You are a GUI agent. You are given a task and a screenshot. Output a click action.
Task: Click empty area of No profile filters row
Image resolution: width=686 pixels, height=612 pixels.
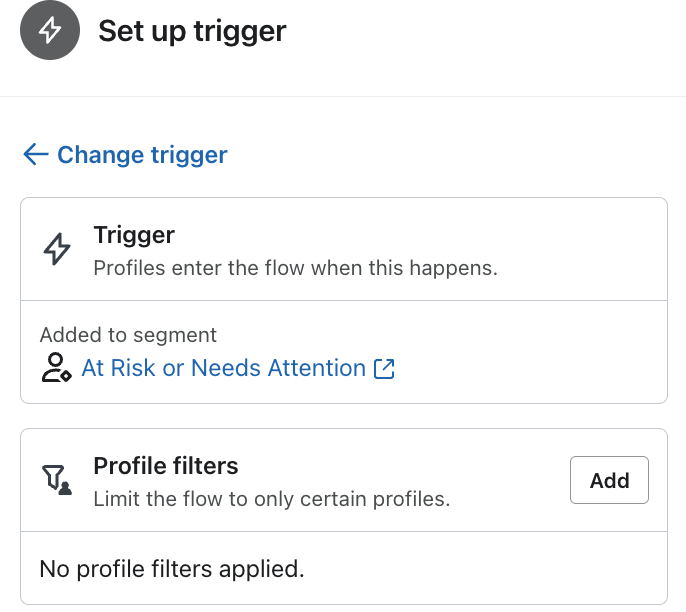coord(480,570)
